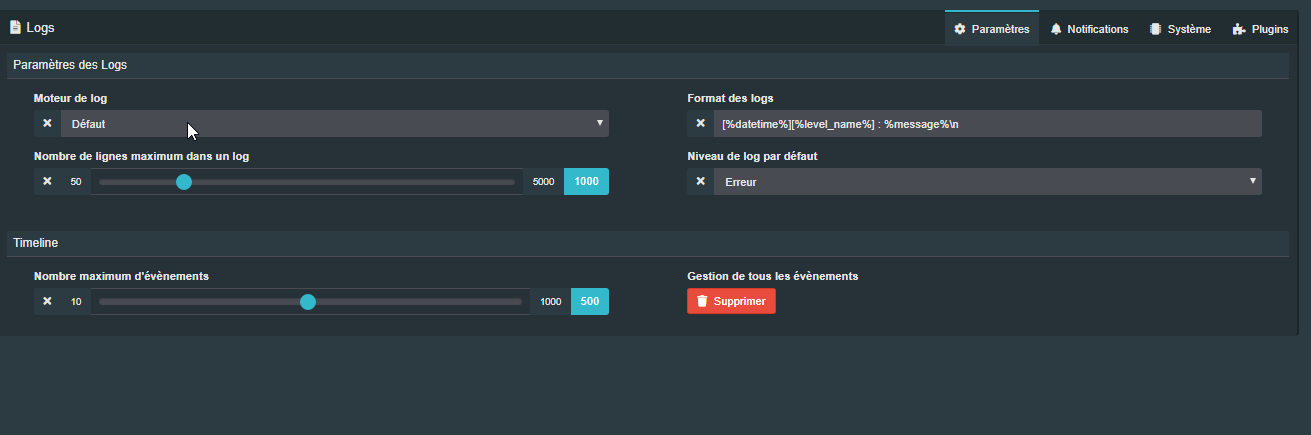Click the Moteur de log field label

point(70,98)
